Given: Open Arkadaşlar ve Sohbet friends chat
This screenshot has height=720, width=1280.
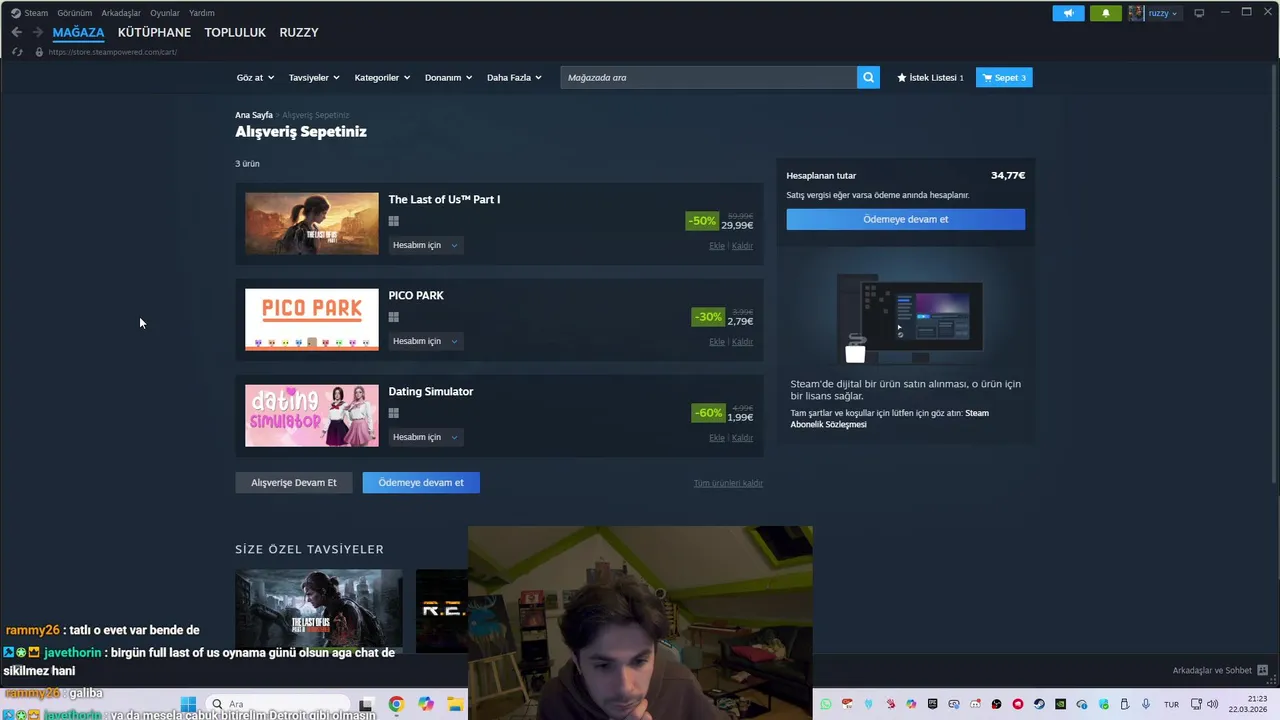Looking at the screenshot, I should pos(1220,670).
